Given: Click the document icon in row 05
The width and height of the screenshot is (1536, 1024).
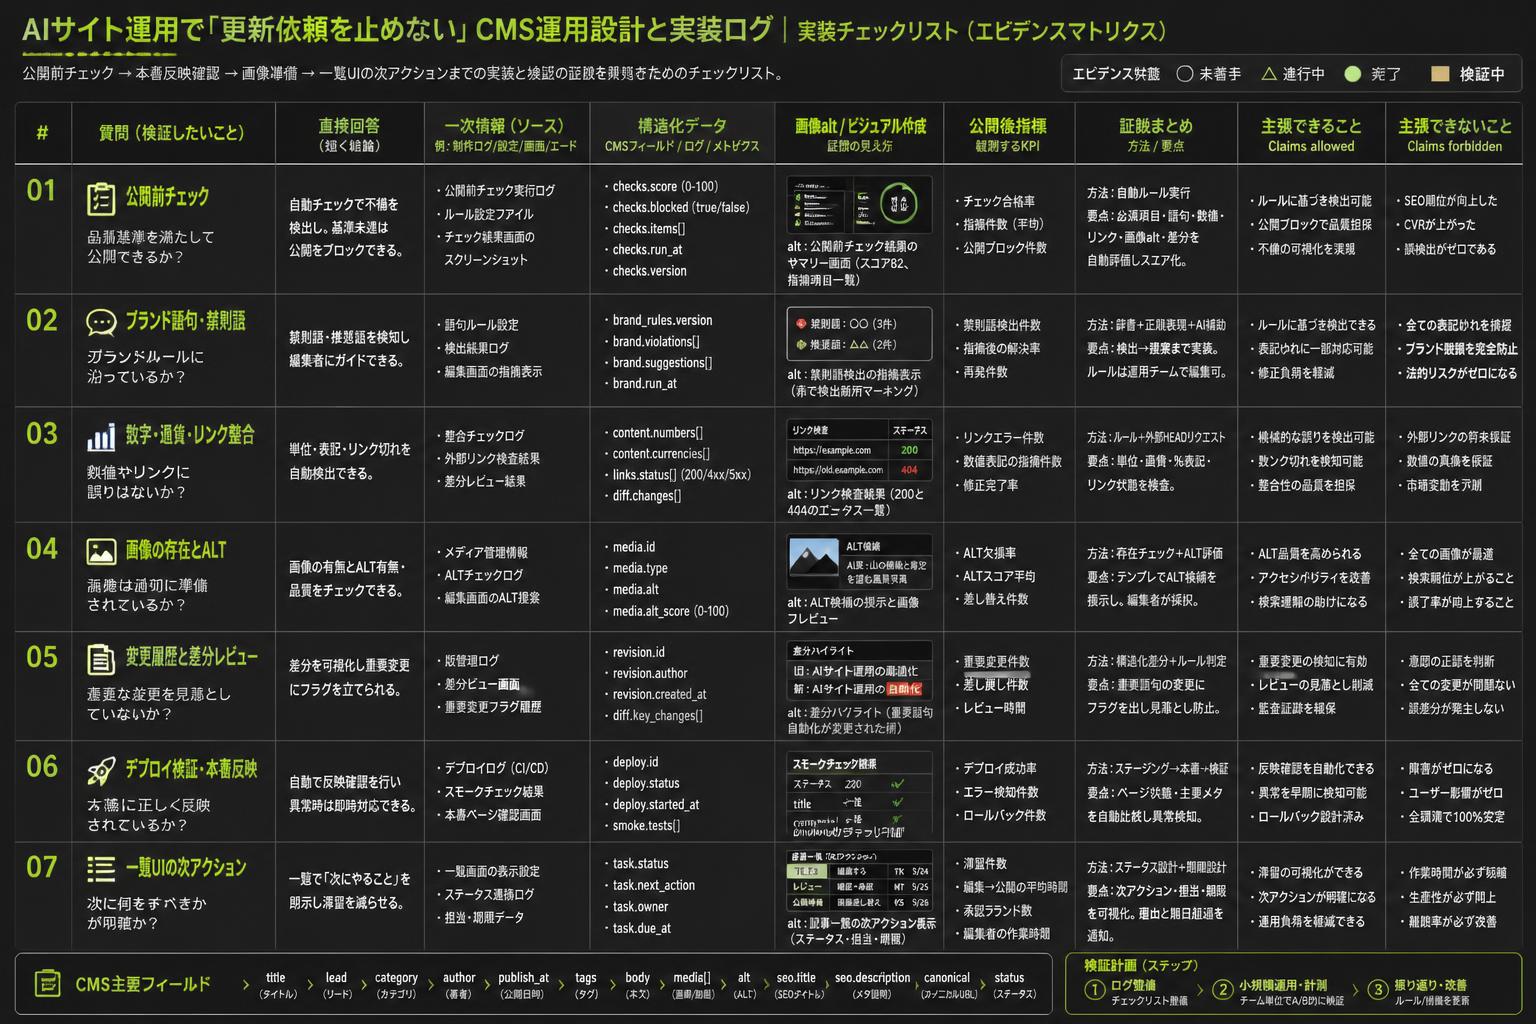Looking at the screenshot, I should point(101,659).
